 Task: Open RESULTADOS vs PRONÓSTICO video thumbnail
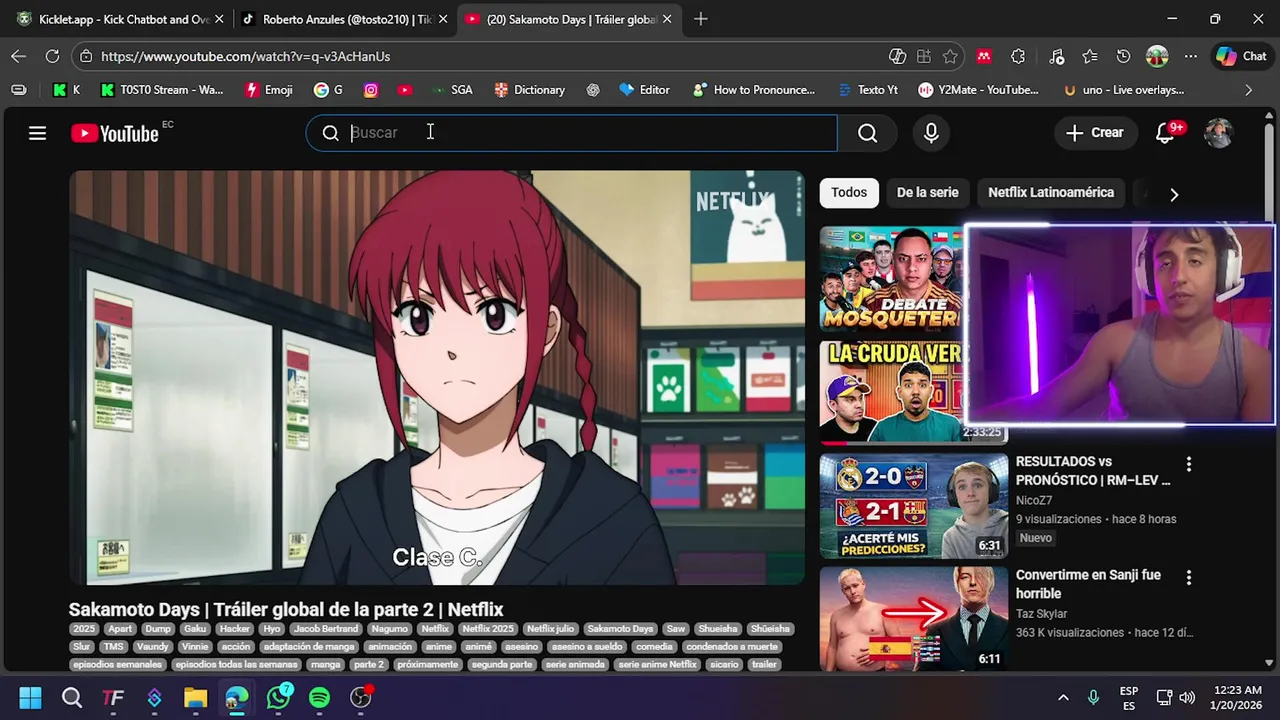pyautogui.click(x=914, y=506)
